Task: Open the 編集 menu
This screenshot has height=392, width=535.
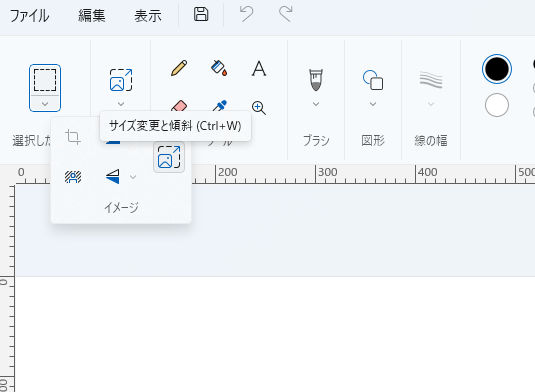Action: 91,16
